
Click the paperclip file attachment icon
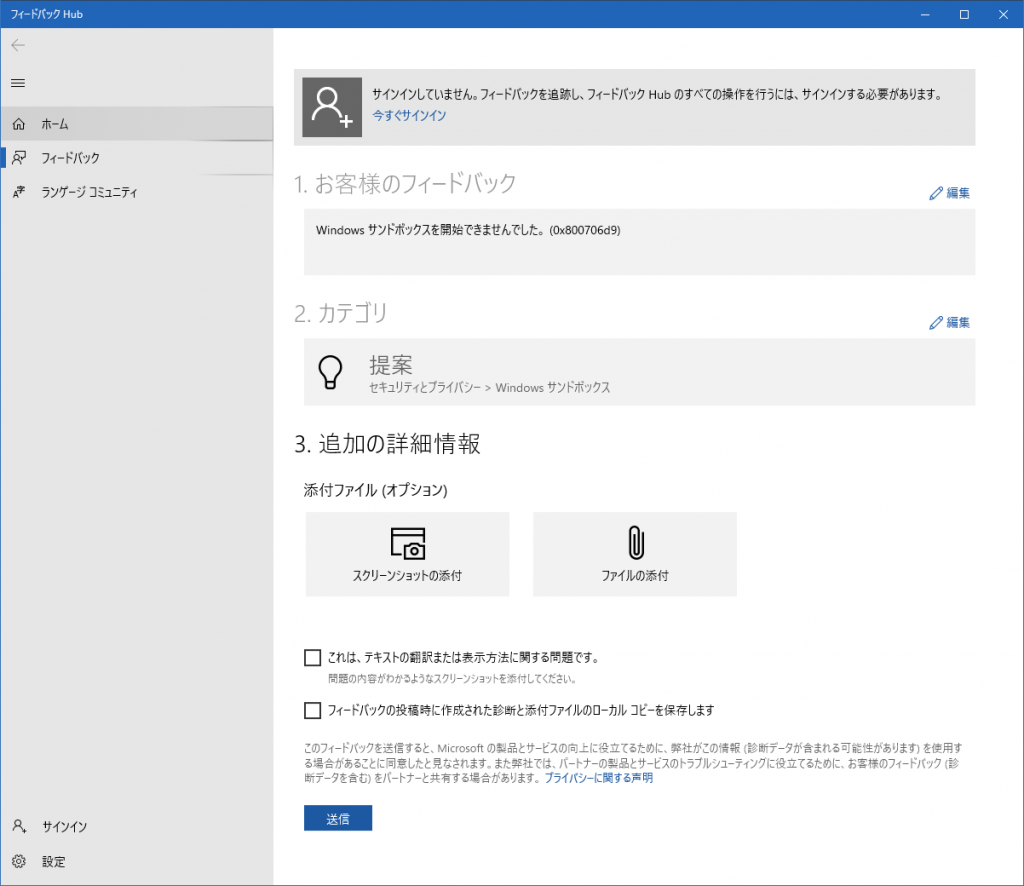635,543
